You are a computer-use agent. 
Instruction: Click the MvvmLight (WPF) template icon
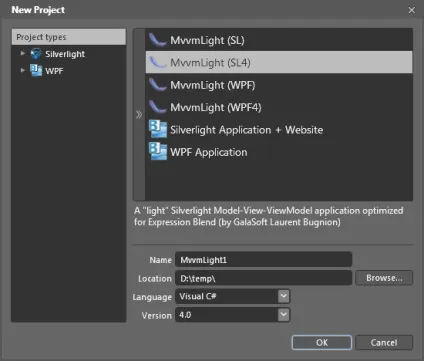coord(157,85)
